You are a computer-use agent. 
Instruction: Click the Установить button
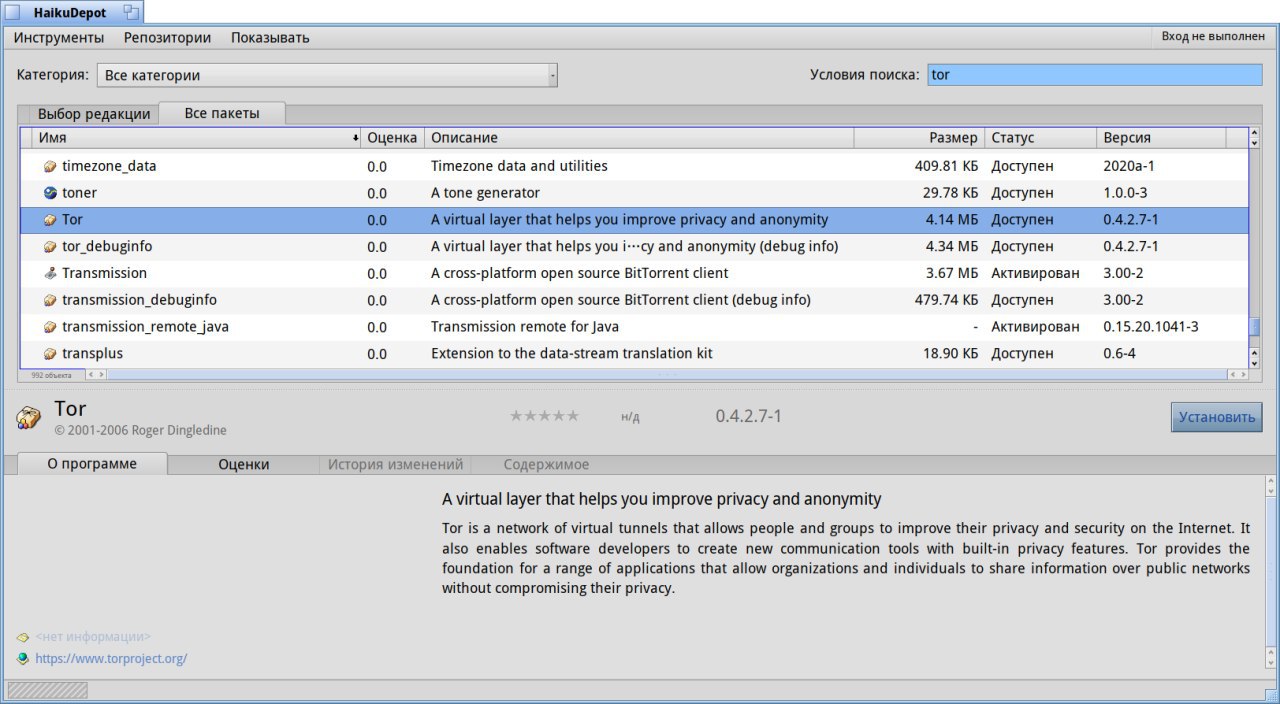point(1217,417)
